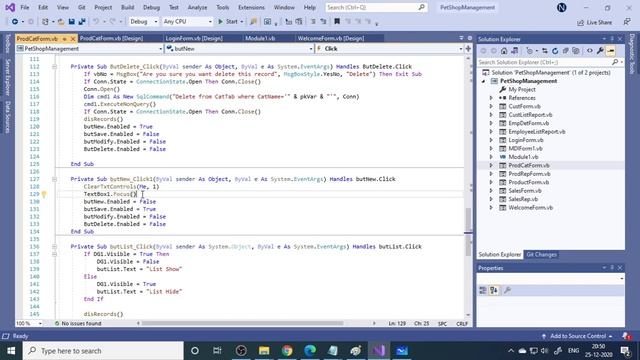640x360 pixels.
Task: Click Switch Views icon in Solution Explorer
Action: (x=514, y=51)
